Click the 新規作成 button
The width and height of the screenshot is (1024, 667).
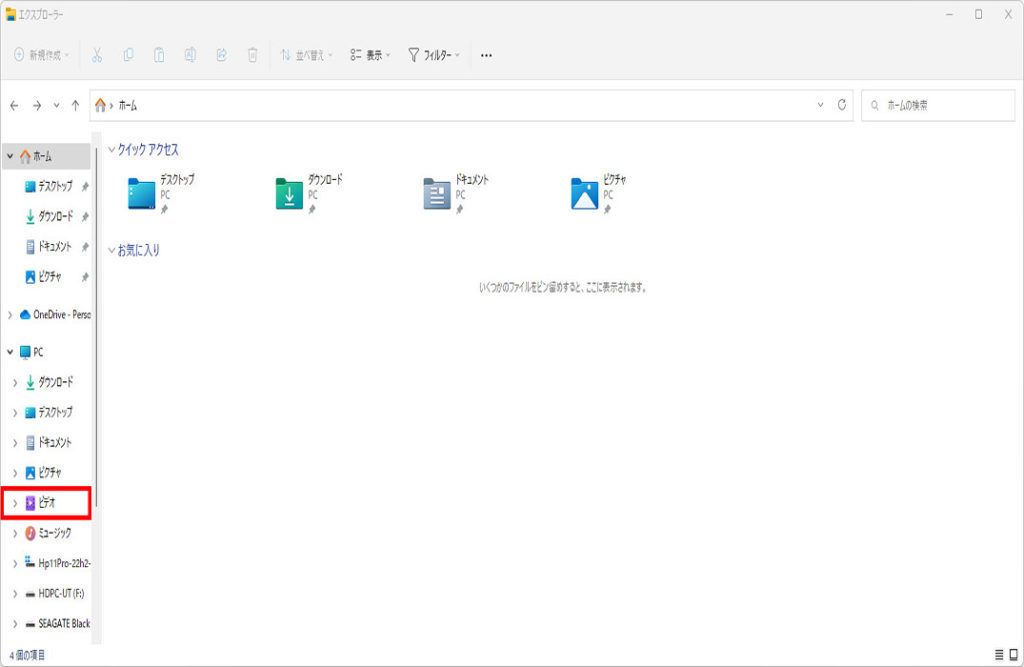pyautogui.click(x=41, y=55)
